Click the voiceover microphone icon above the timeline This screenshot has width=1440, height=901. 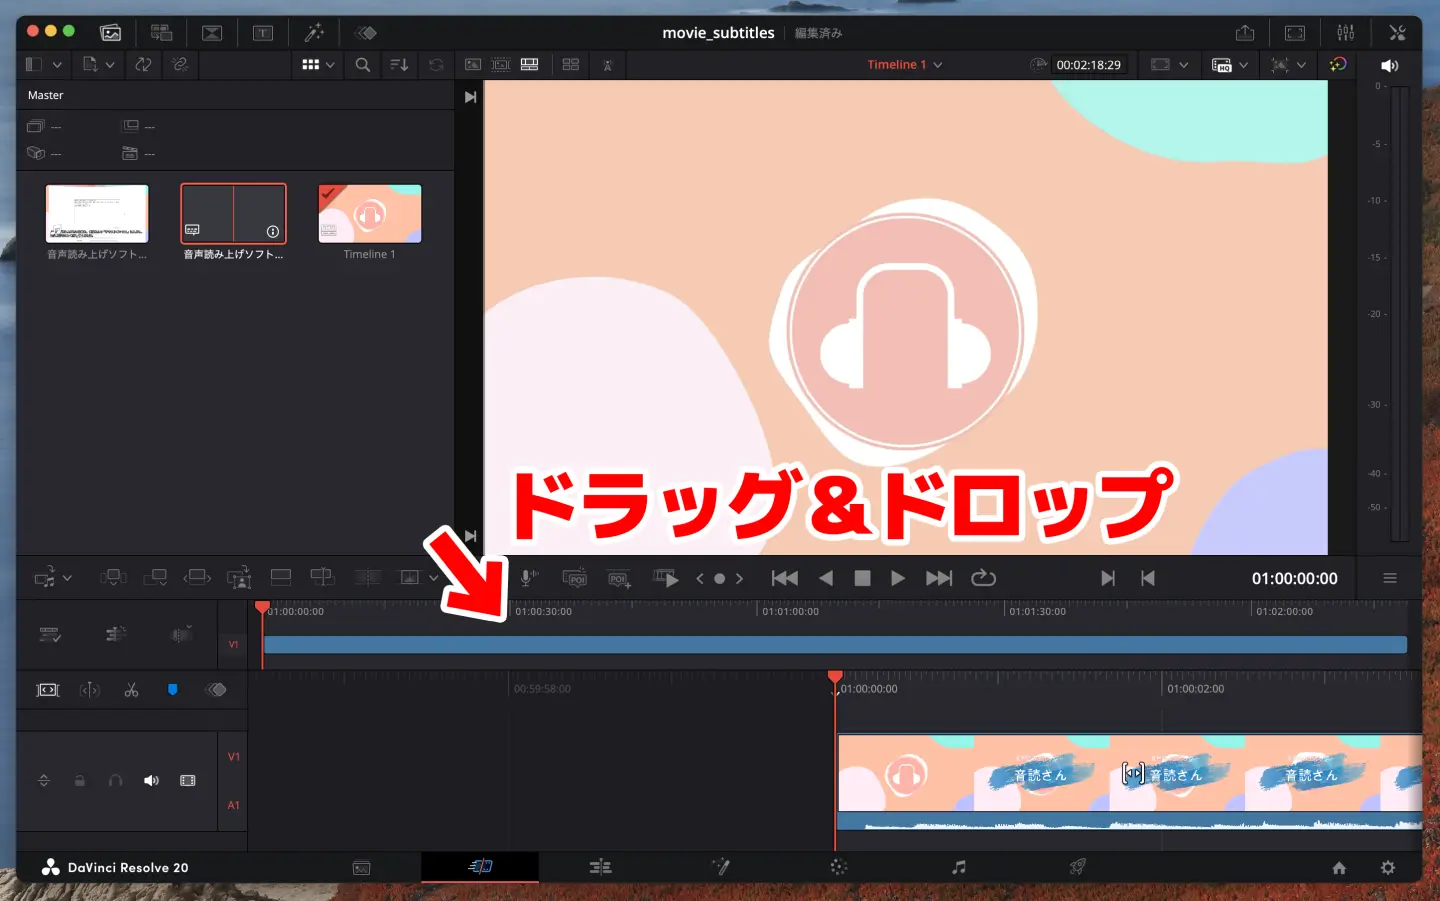529,577
